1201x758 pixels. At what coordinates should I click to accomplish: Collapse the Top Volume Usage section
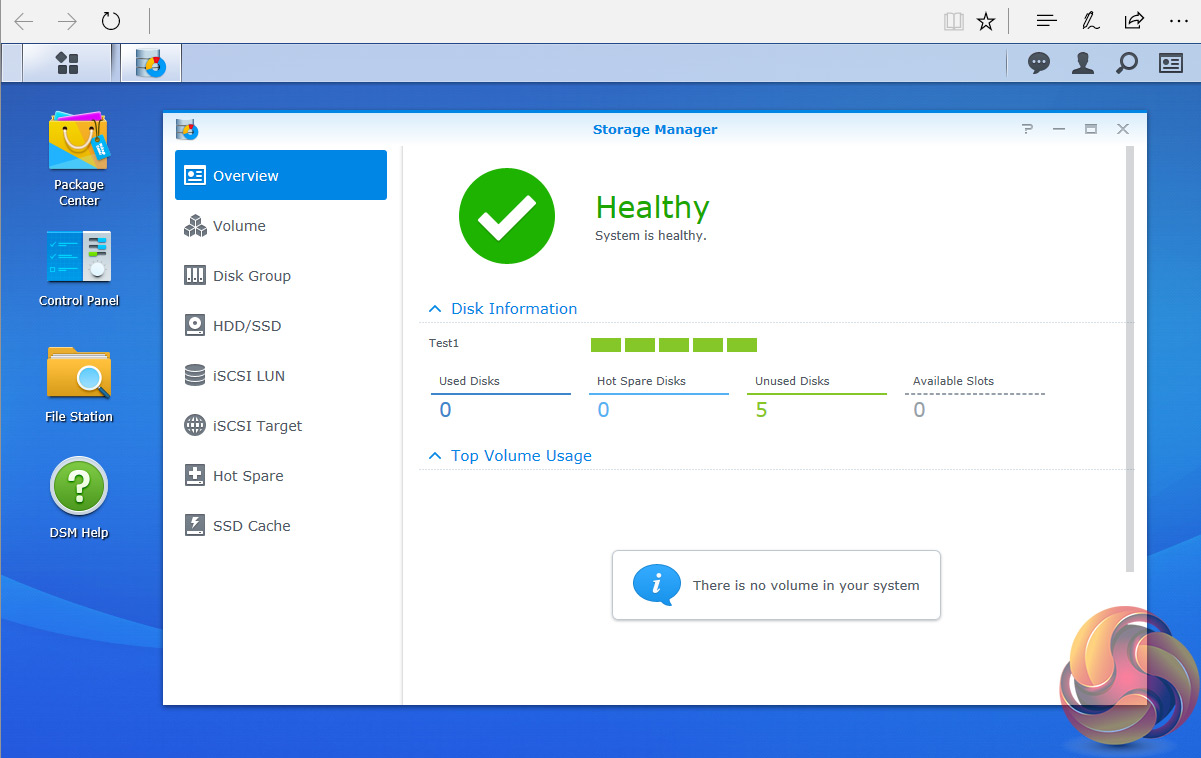(x=435, y=456)
